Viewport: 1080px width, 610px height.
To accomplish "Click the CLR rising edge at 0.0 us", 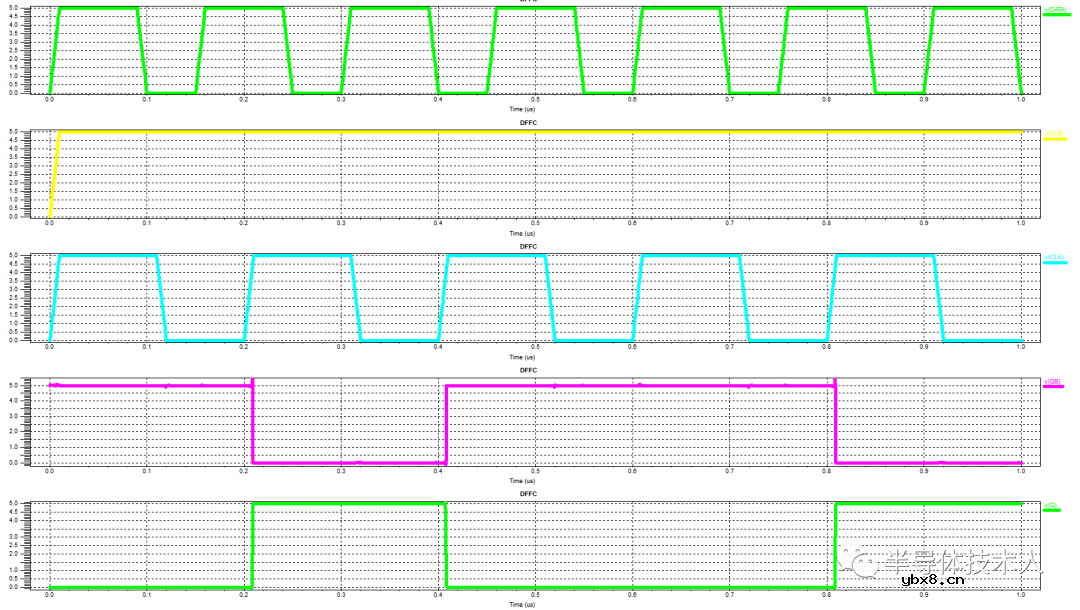I will [55, 170].
